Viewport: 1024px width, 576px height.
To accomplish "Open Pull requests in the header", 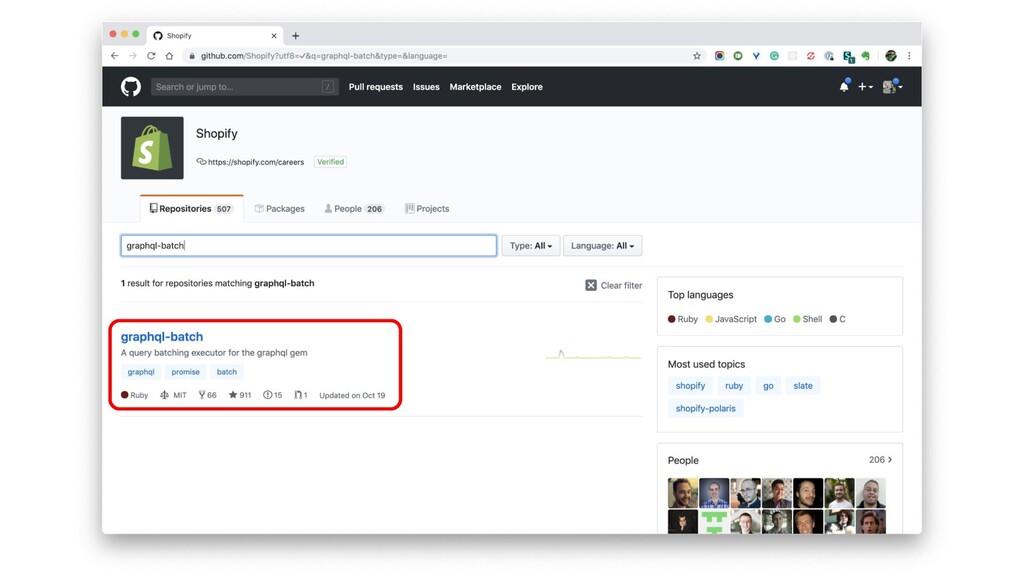I will (x=376, y=87).
